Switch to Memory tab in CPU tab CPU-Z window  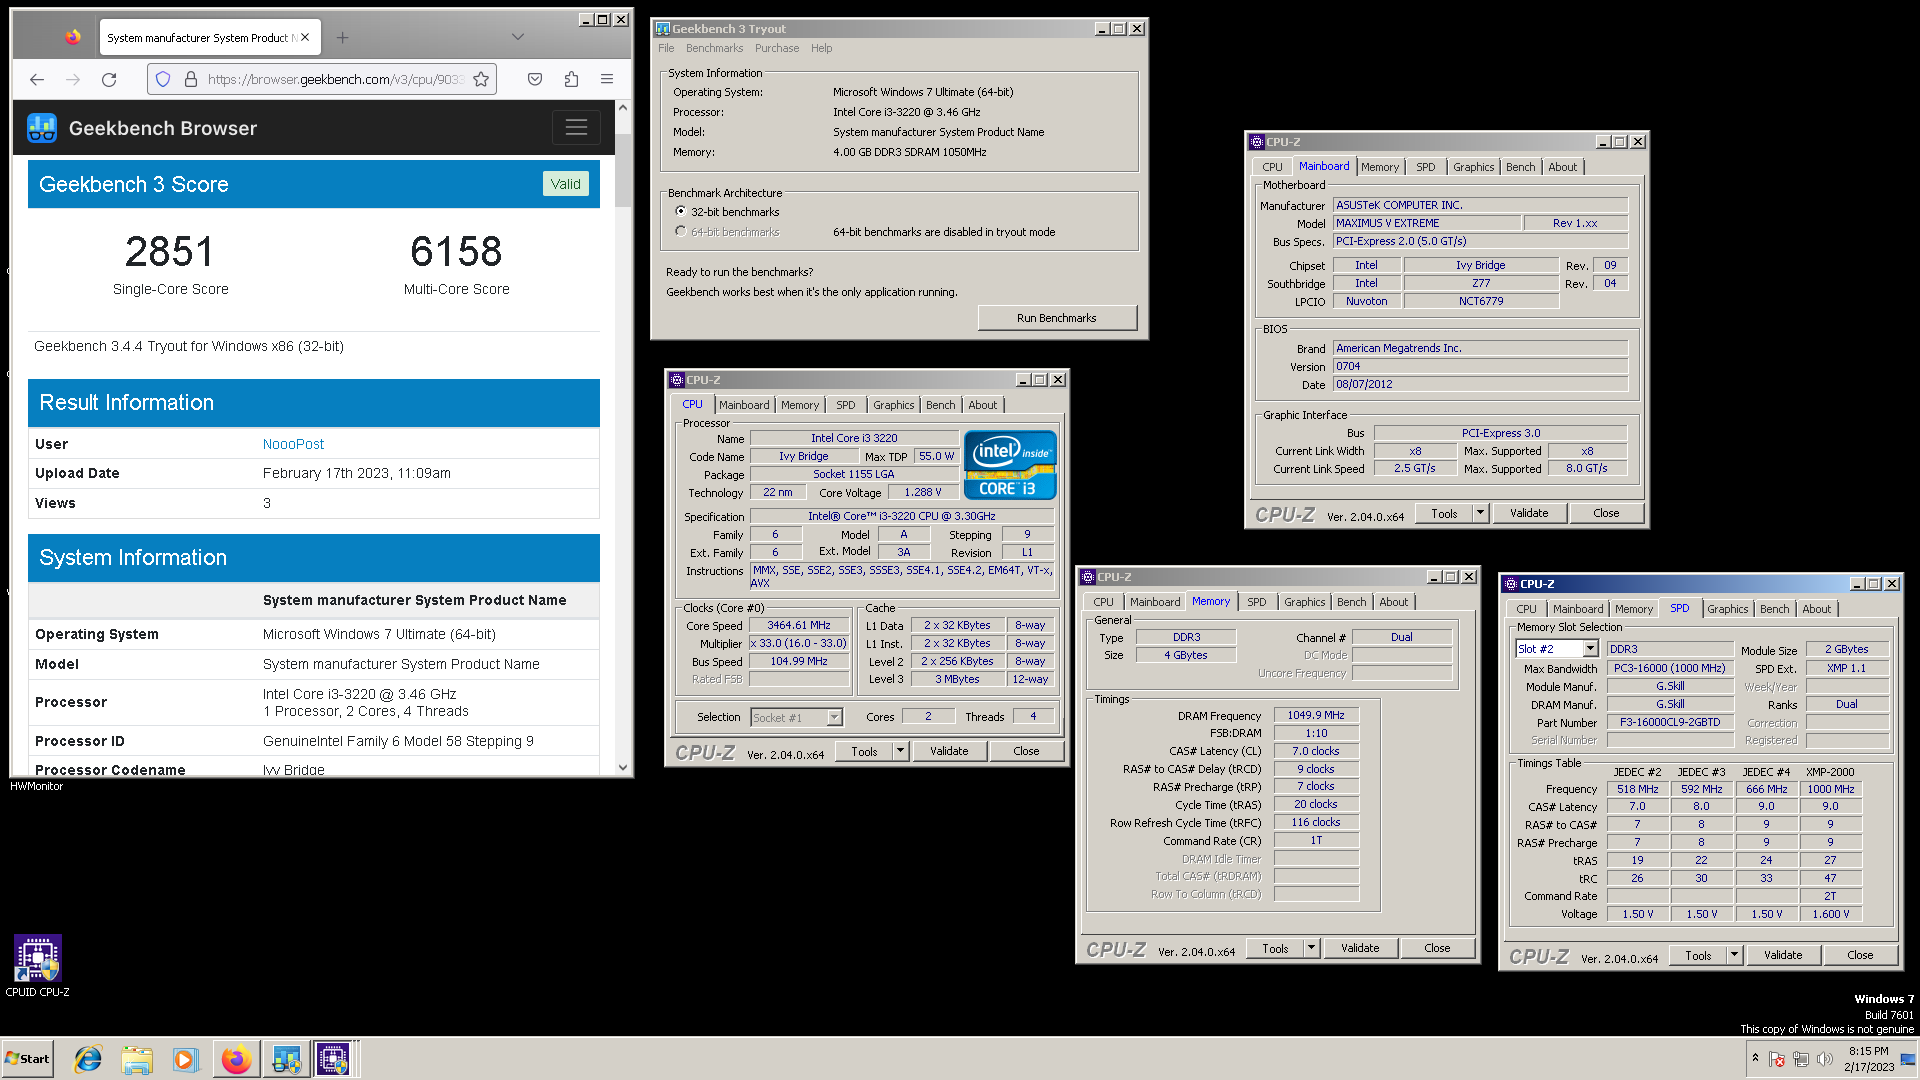pos(799,405)
